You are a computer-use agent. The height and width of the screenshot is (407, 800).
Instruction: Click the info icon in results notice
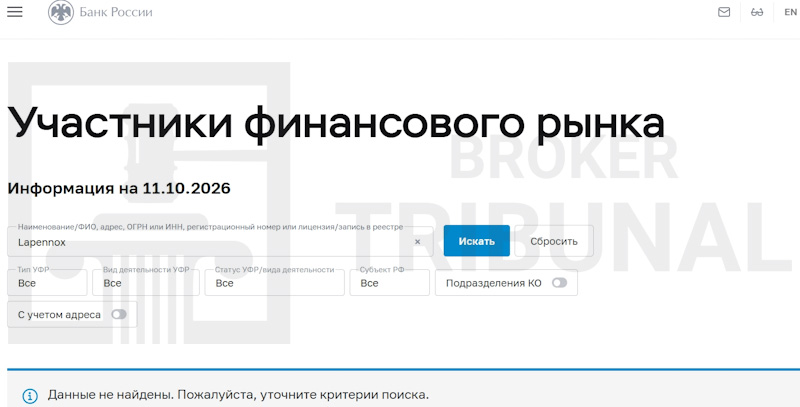coord(30,396)
